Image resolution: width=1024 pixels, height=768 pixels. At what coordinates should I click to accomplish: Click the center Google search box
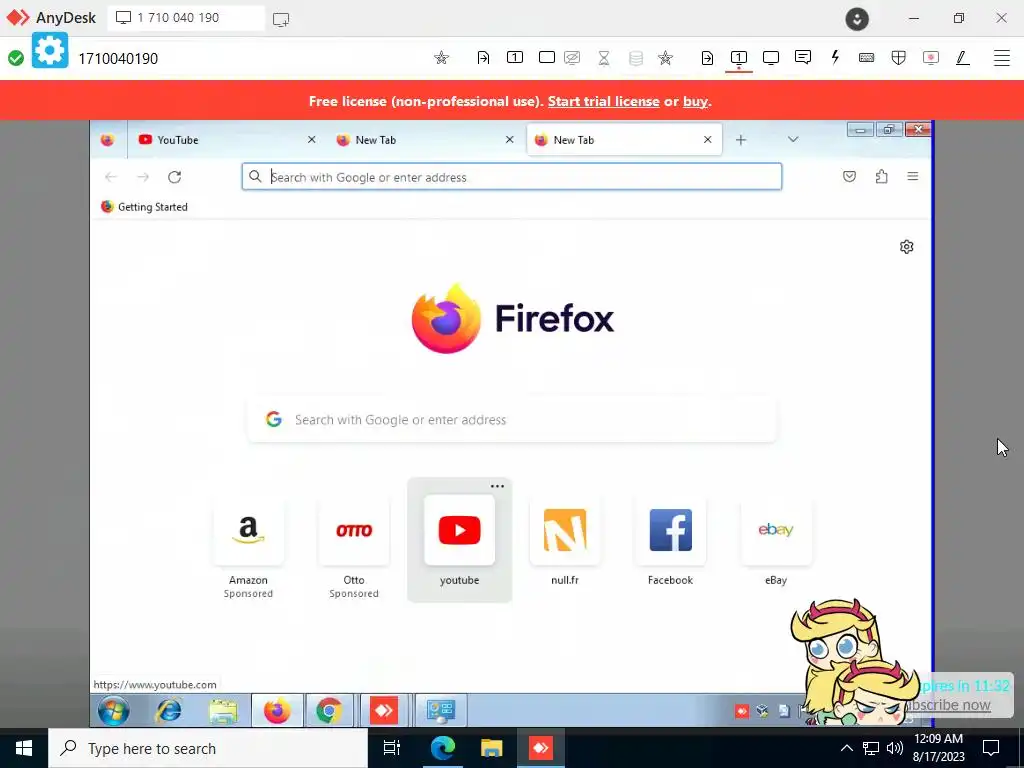pos(512,420)
